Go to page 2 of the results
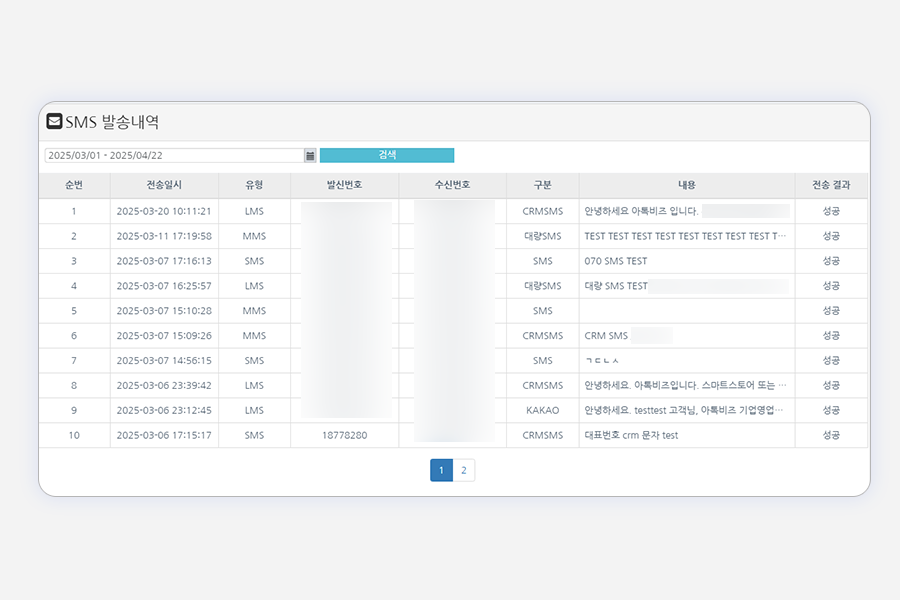900x600 pixels. (x=465, y=469)
